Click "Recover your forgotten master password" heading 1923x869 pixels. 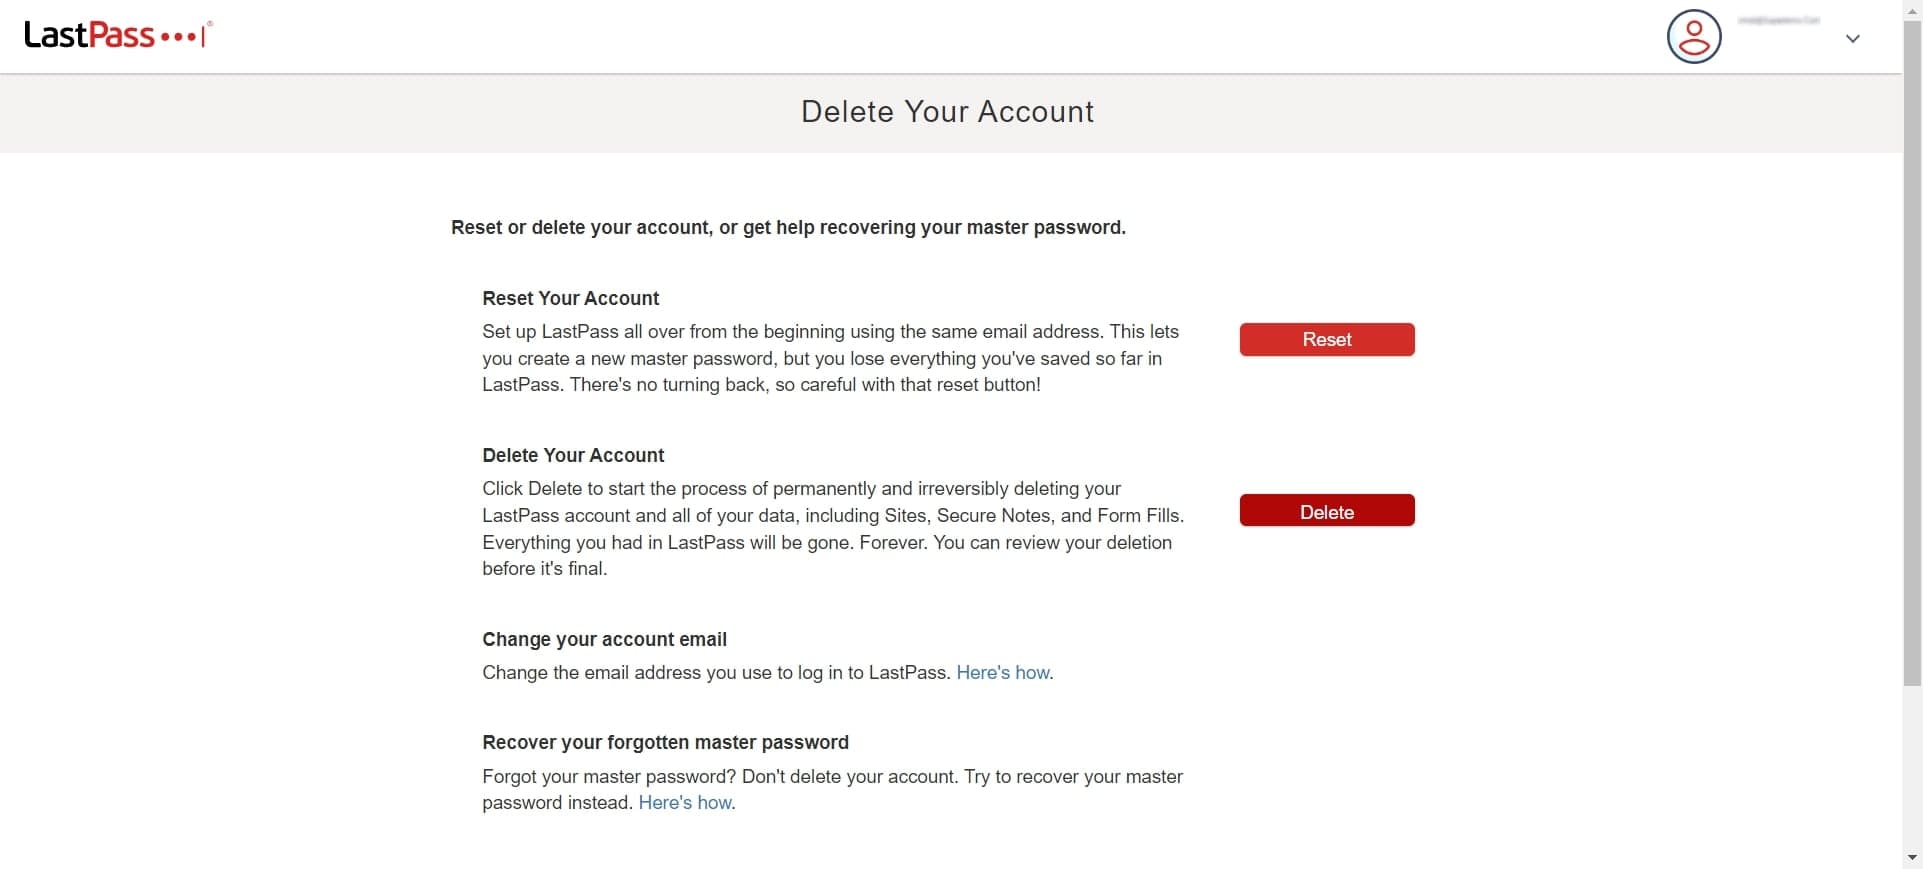665,743
